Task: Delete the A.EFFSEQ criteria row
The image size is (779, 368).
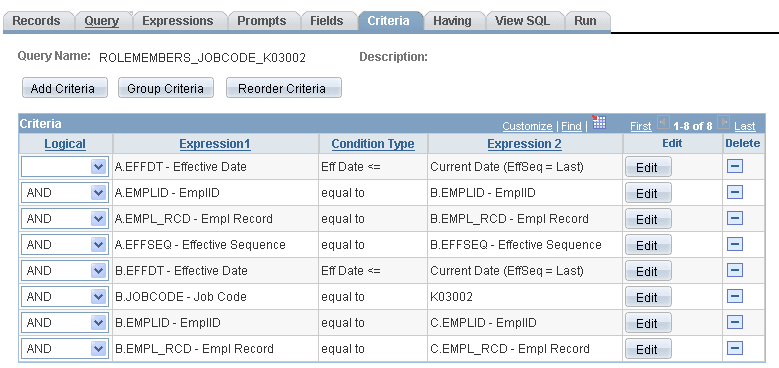Action: pos(734,244)
